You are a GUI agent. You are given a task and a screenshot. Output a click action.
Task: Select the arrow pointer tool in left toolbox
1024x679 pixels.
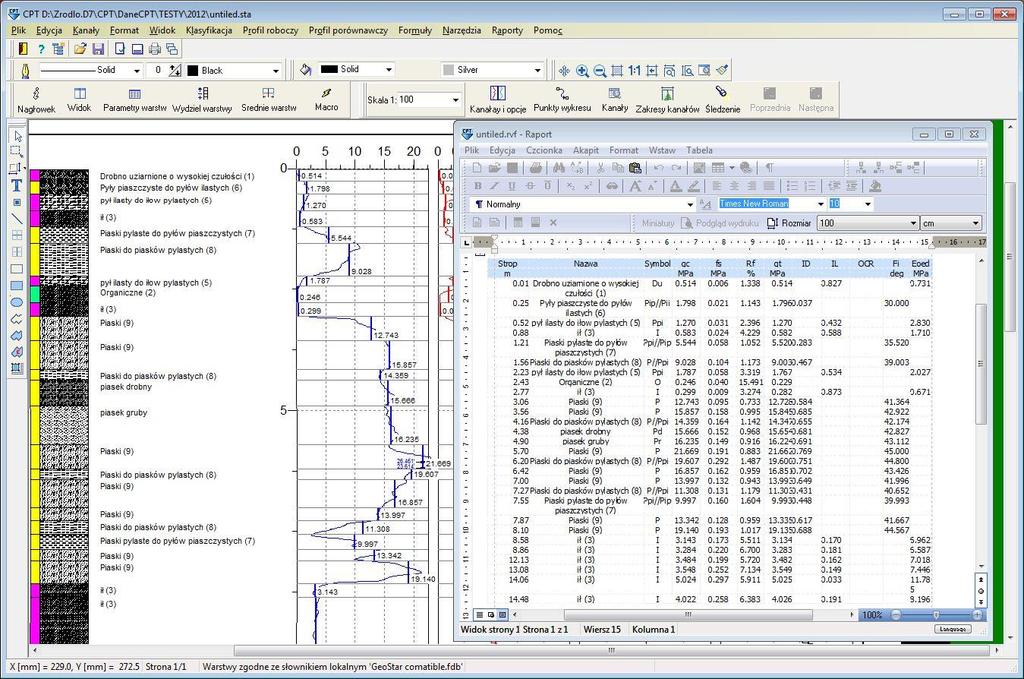17,136
